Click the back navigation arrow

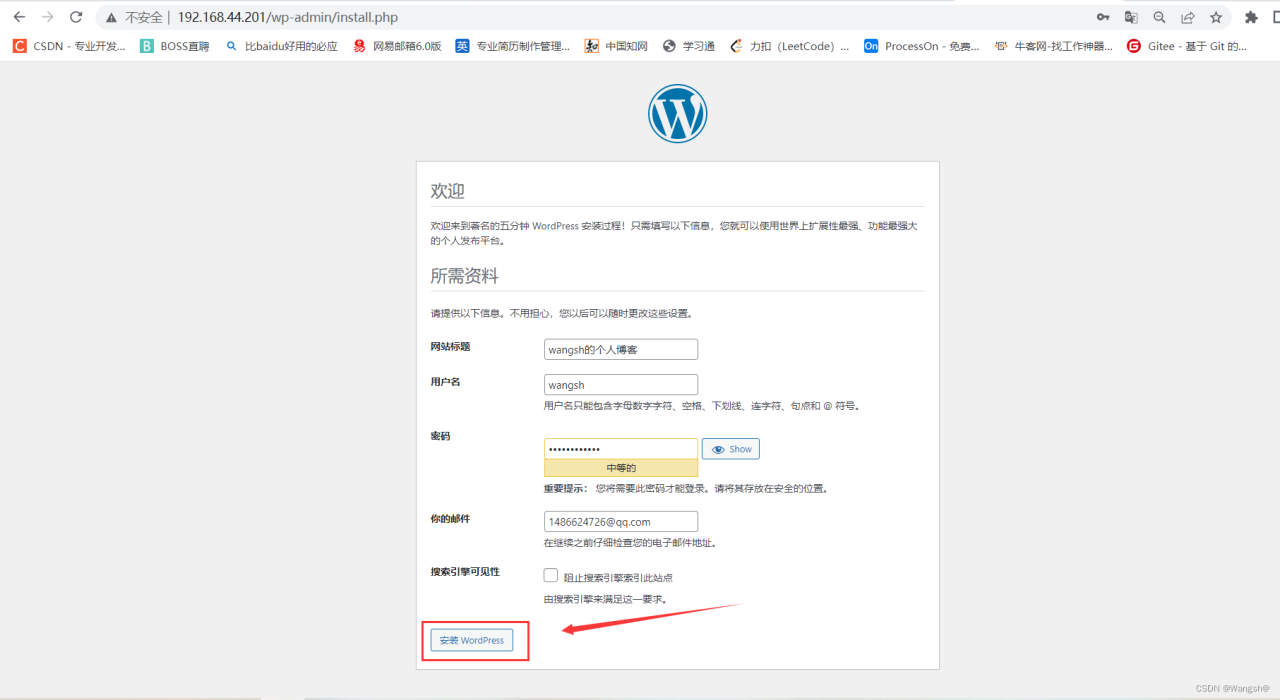[x=20, y=17]
